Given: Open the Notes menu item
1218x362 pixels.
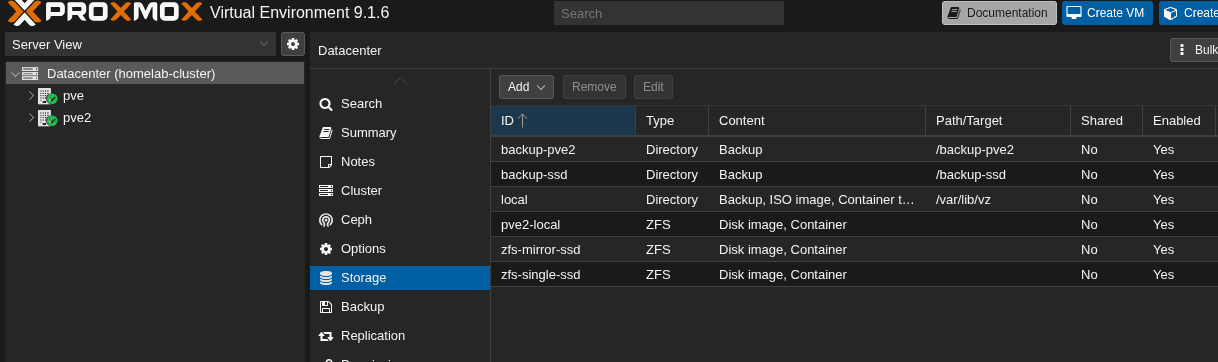Looking at the screenshot, I should point(400,162).
